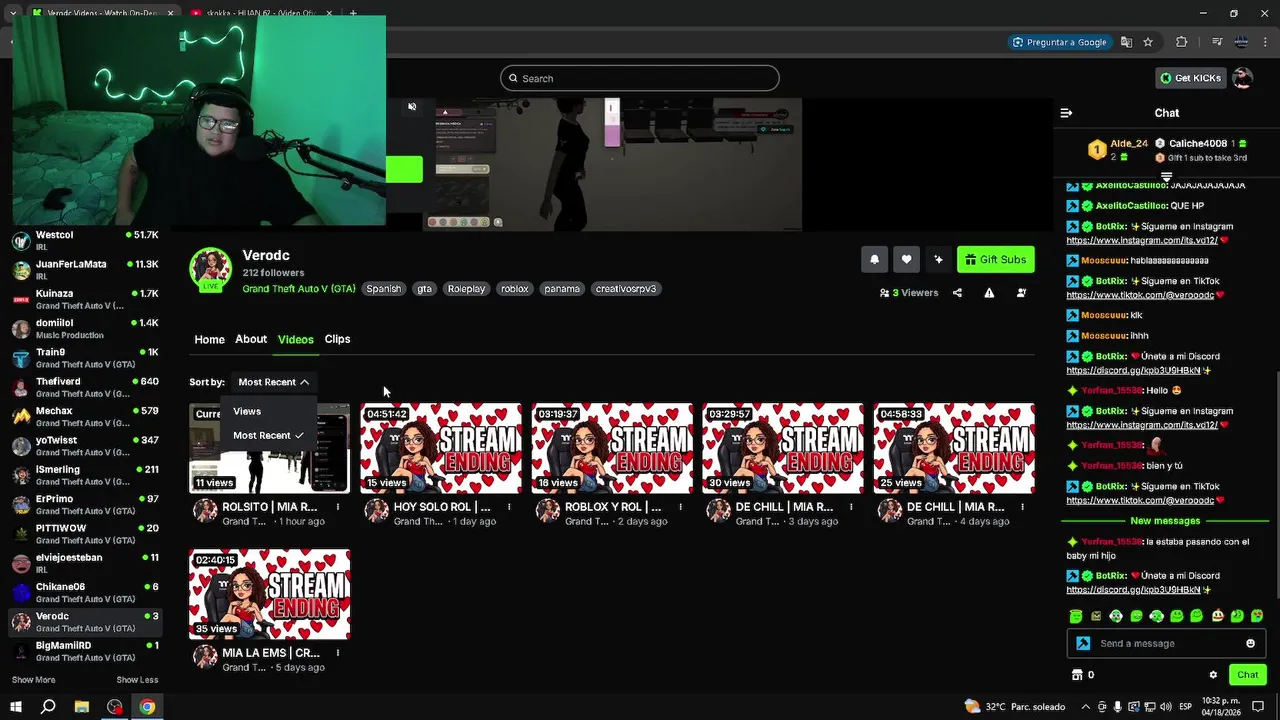Click the Get KICKs button
This screenshot has width=1280, height=720.
click(1190, 78)
